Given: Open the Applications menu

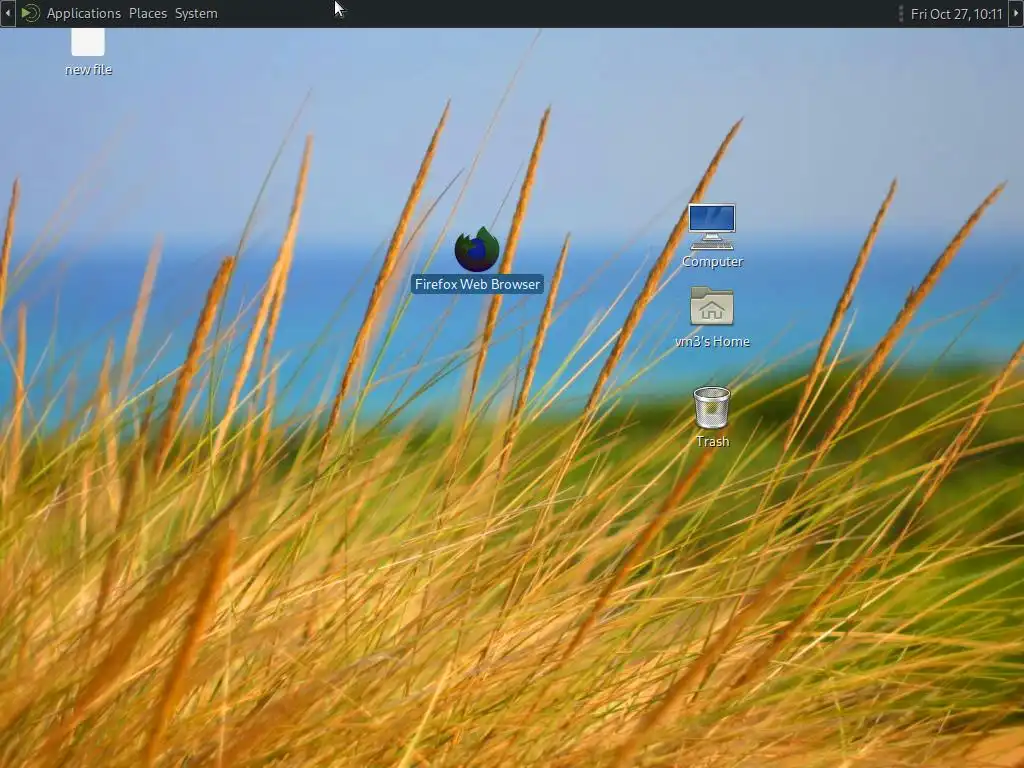Looking at the screenshot, I should click(84, 13).
